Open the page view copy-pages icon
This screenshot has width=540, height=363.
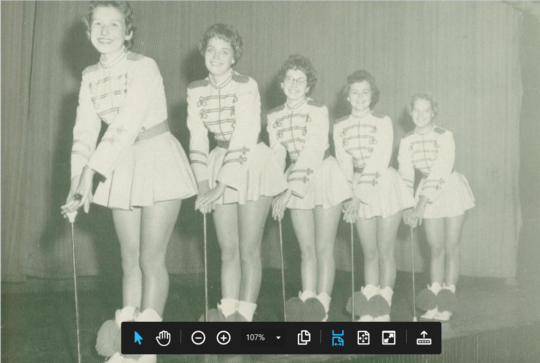click(x=304, y=338)
